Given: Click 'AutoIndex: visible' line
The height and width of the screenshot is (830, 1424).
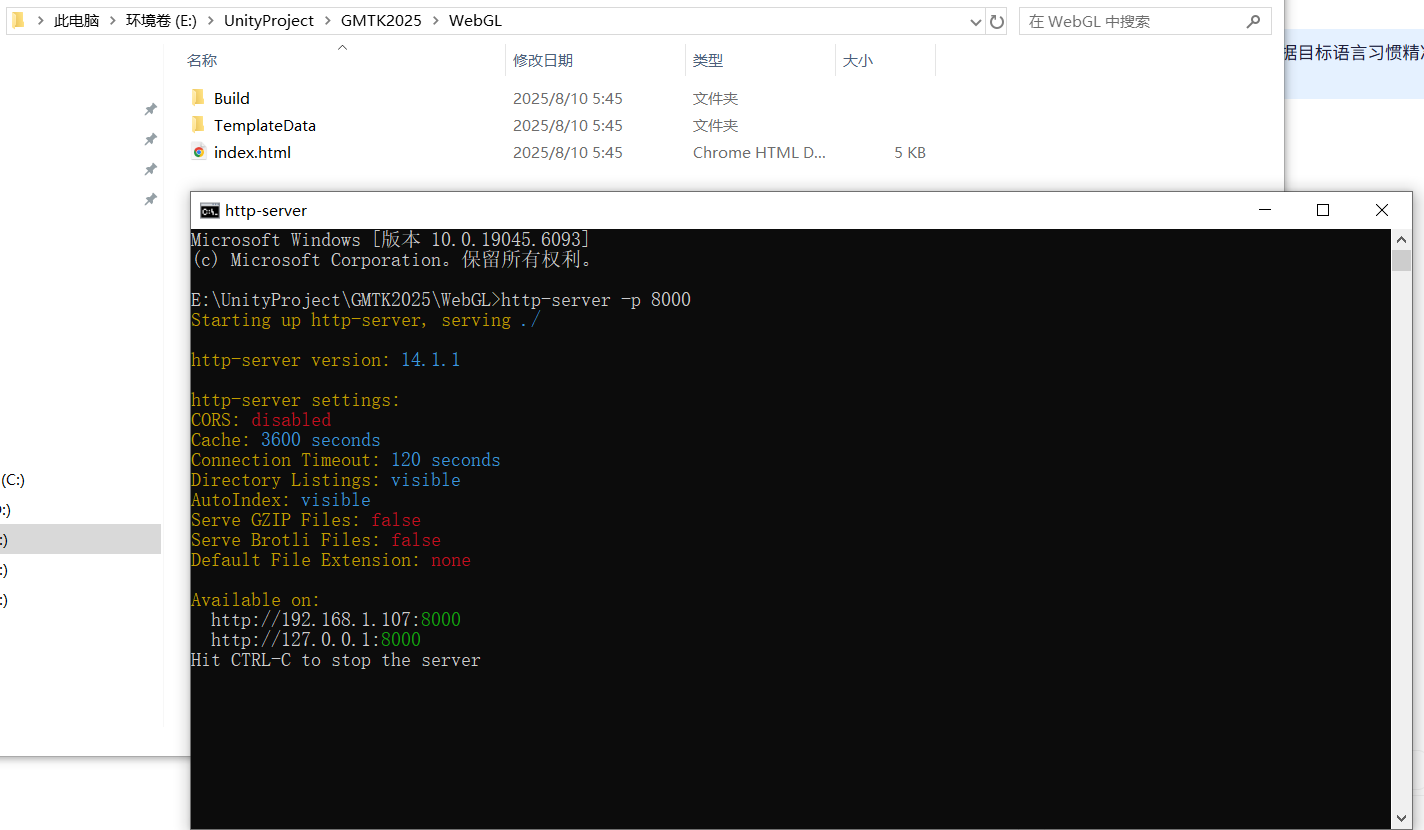Looking at the screenshot, I should tap(281, 500).
